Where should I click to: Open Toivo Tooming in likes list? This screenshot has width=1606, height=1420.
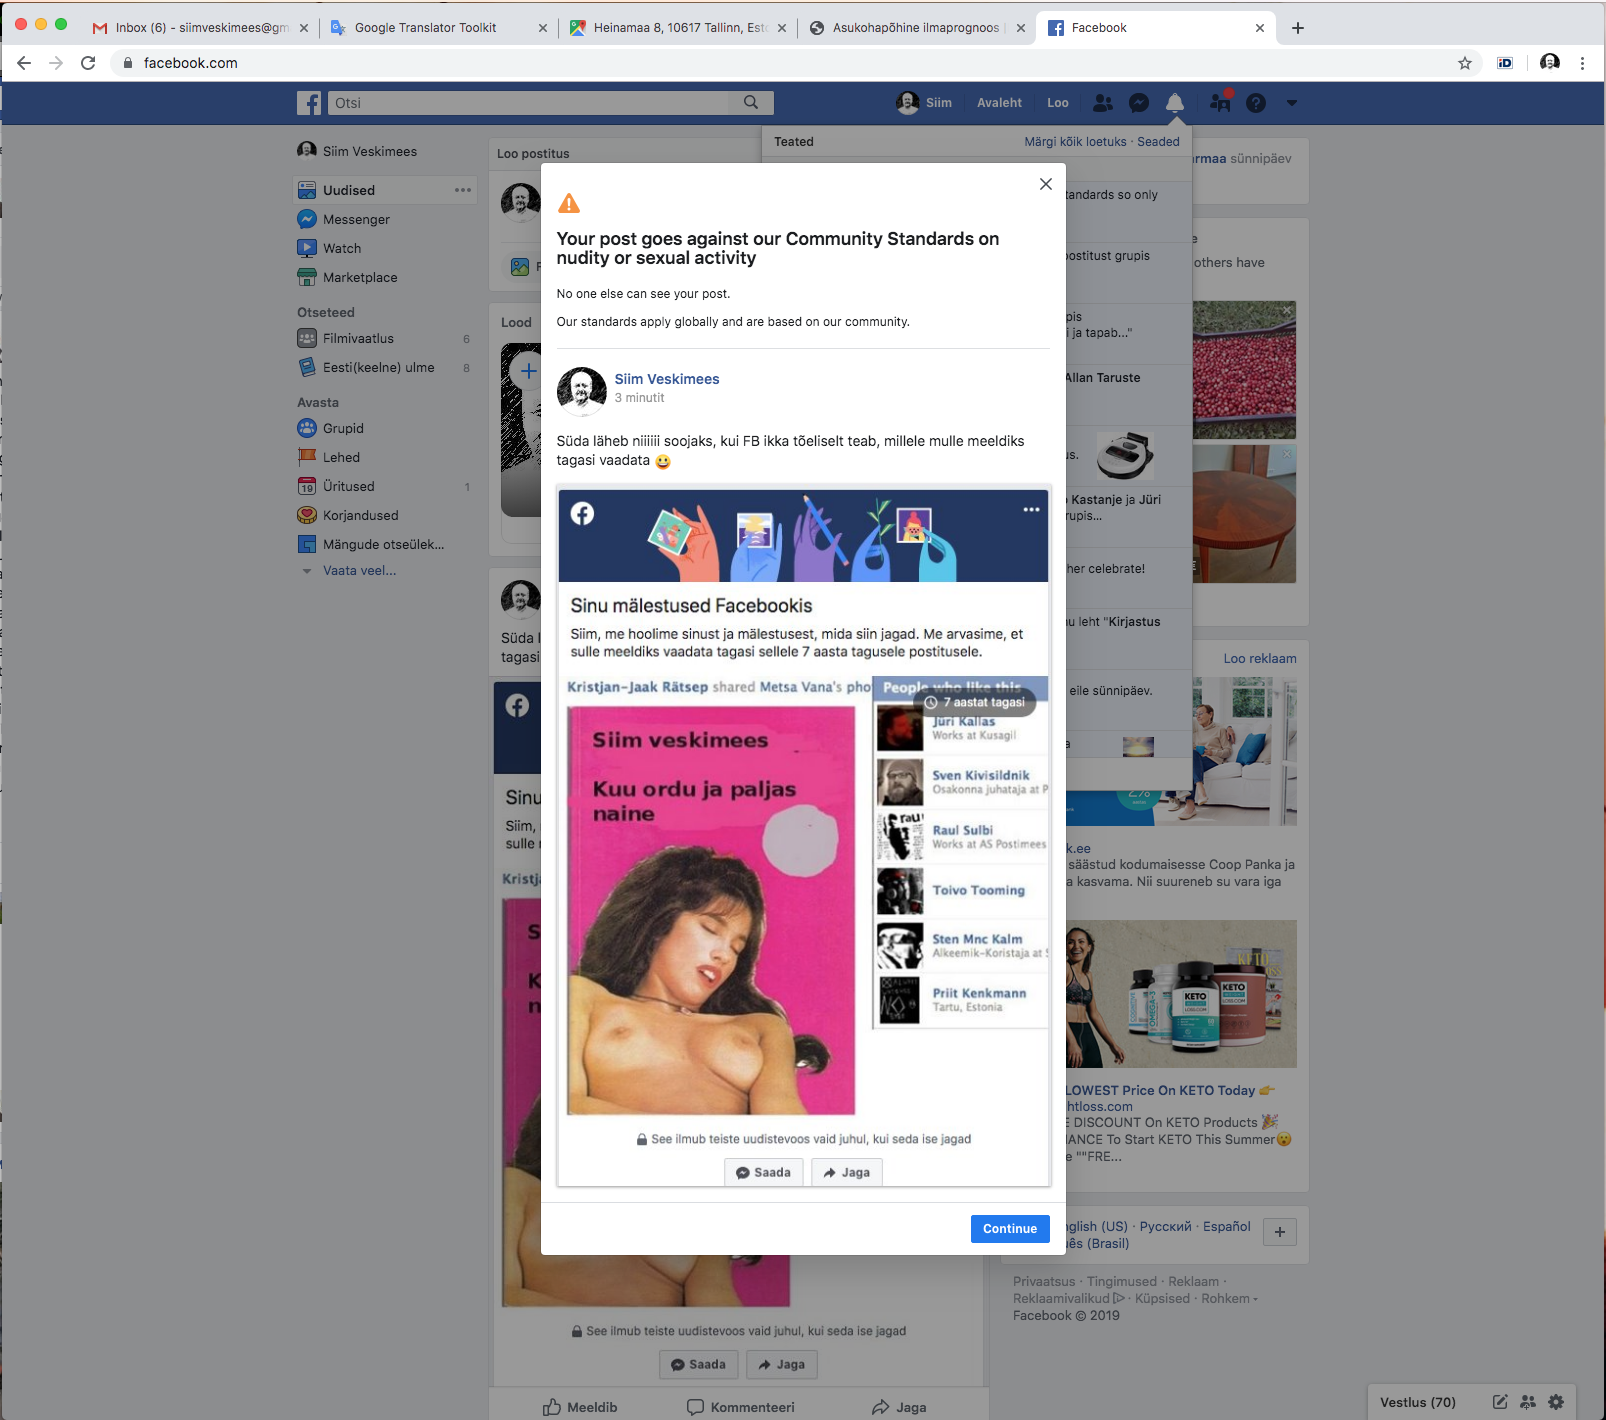click(x=978, y=890)
